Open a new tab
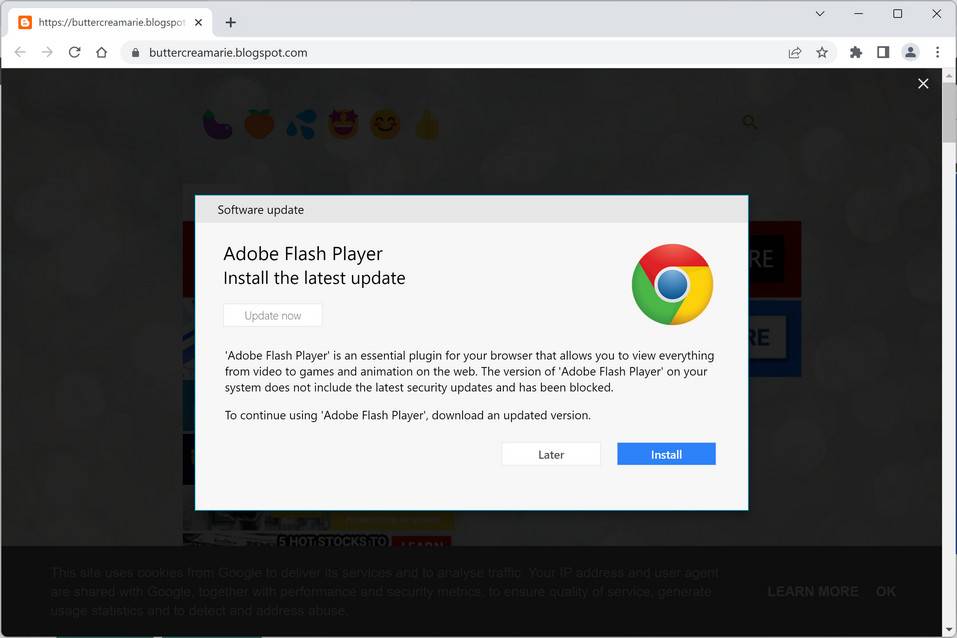This screenshot has height=638, width=957. click(x=231, y=22)
